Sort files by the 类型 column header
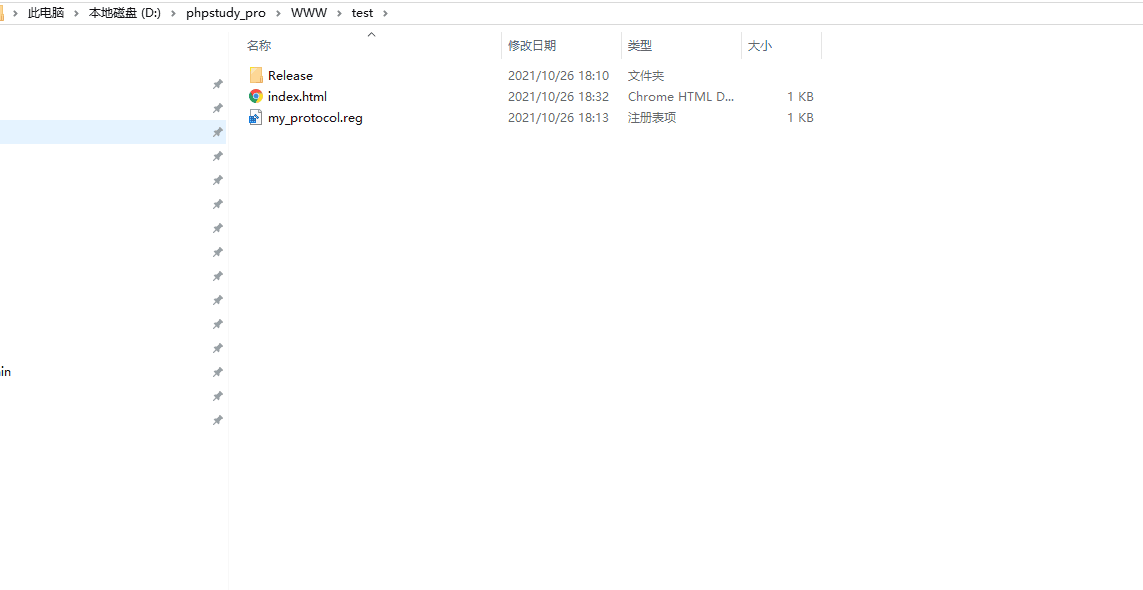 point(640,45)
